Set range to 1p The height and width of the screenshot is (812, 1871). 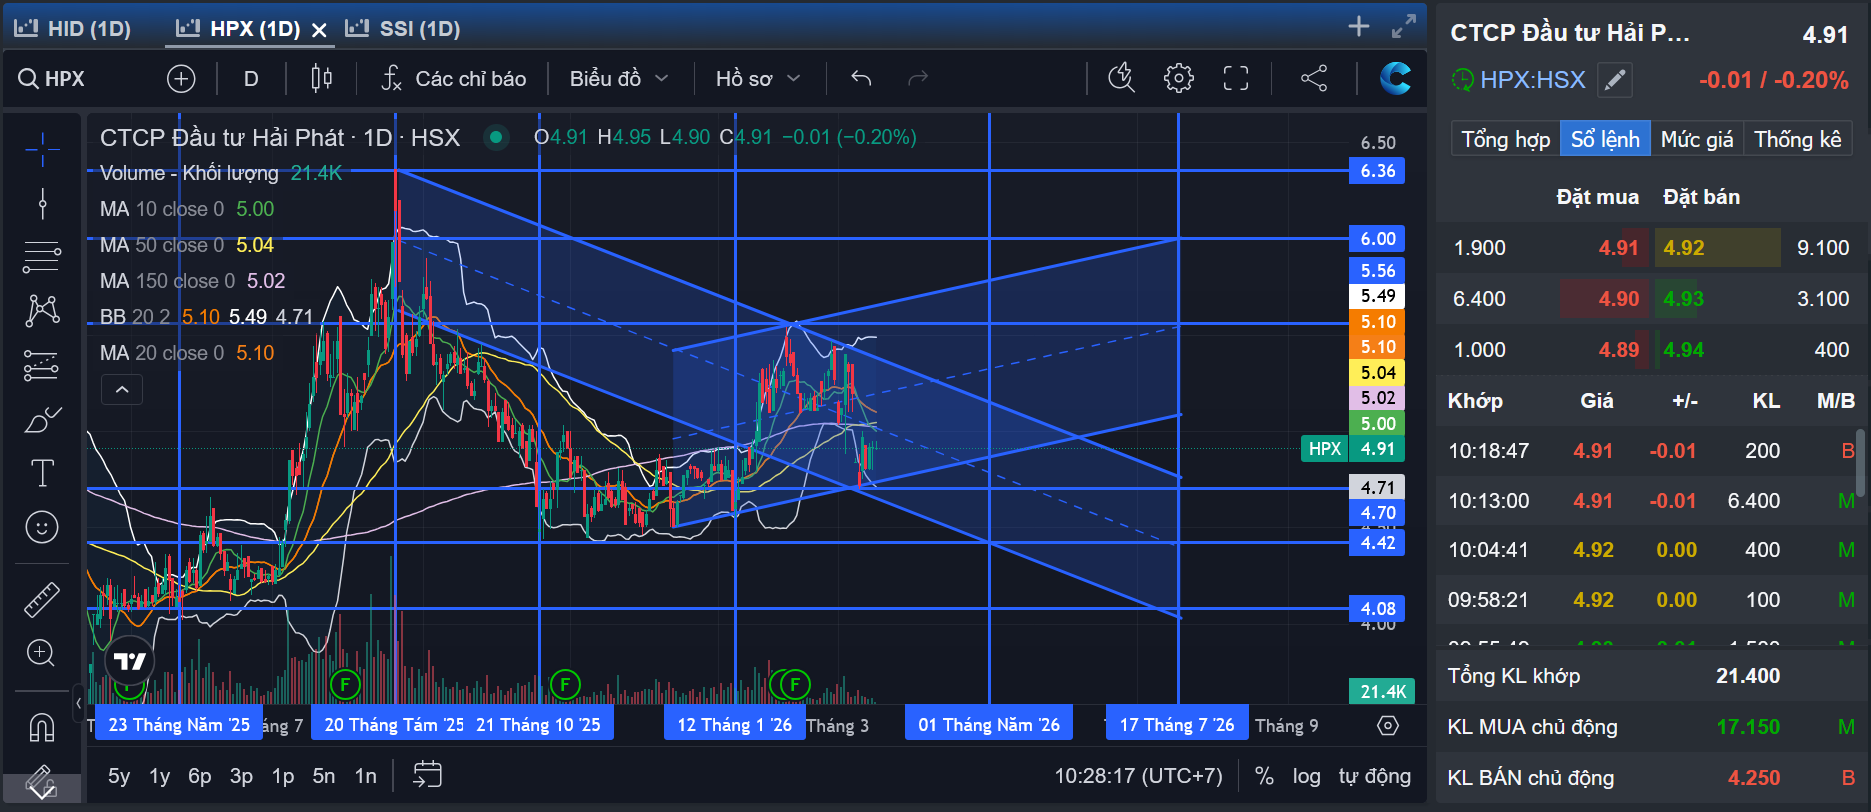point(283,776)
